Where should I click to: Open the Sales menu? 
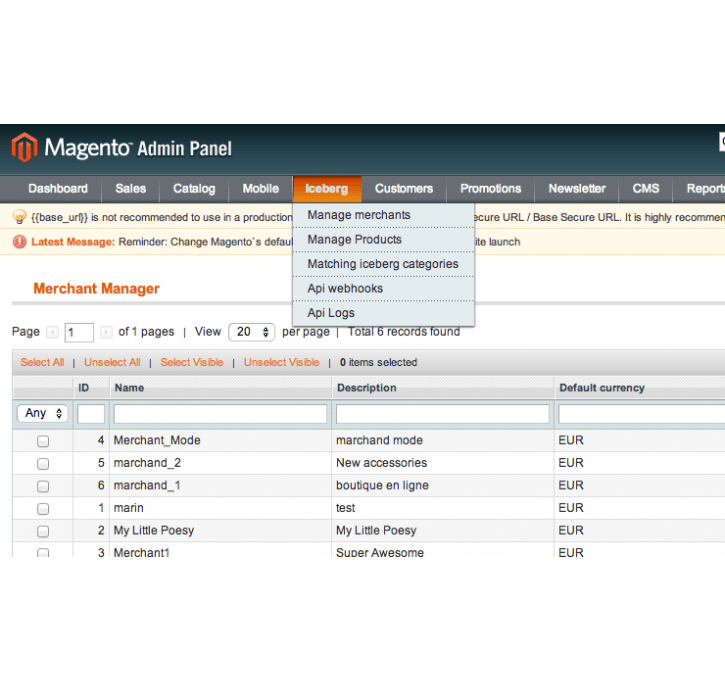[130, 189]
